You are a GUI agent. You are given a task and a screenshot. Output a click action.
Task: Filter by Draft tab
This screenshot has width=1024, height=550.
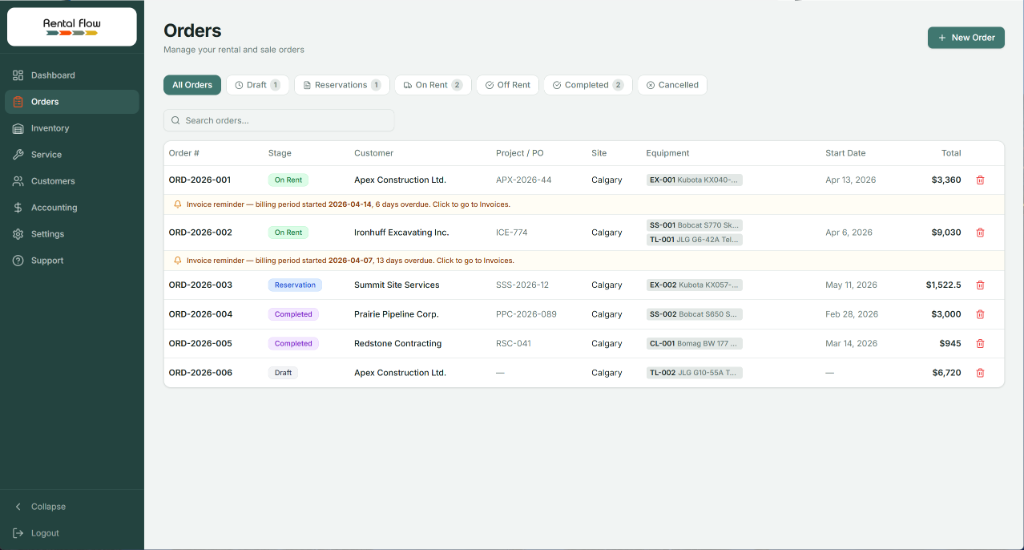point(257,85)
